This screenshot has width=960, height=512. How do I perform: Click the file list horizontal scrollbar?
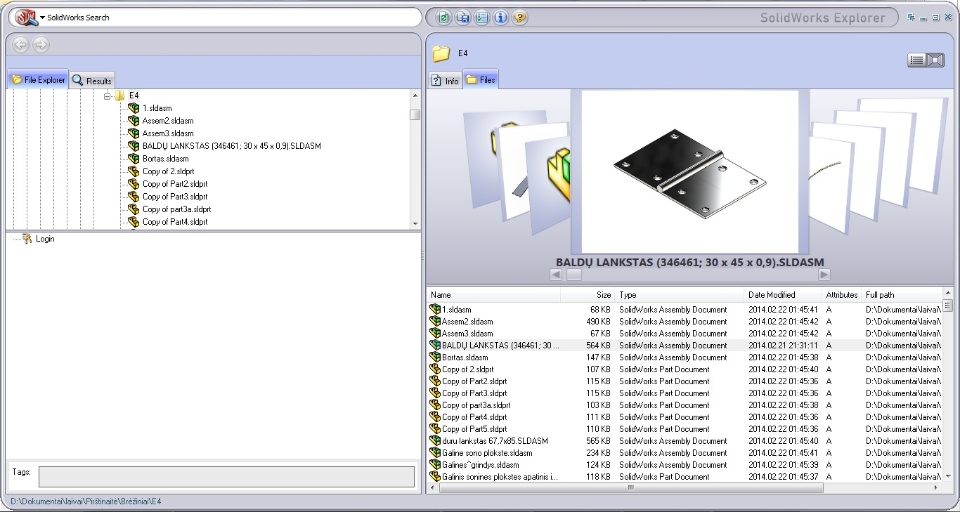(631, 488)
